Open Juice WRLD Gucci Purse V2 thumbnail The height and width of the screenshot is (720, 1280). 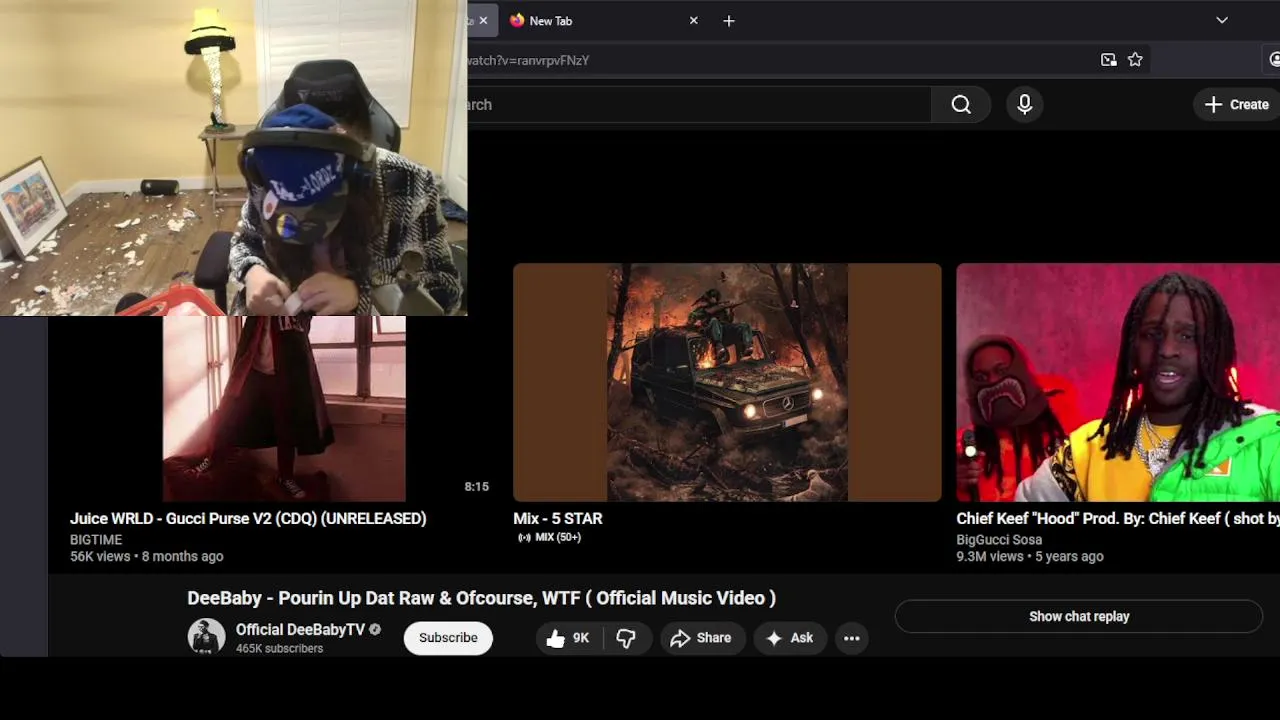click(x=284, y=409)
